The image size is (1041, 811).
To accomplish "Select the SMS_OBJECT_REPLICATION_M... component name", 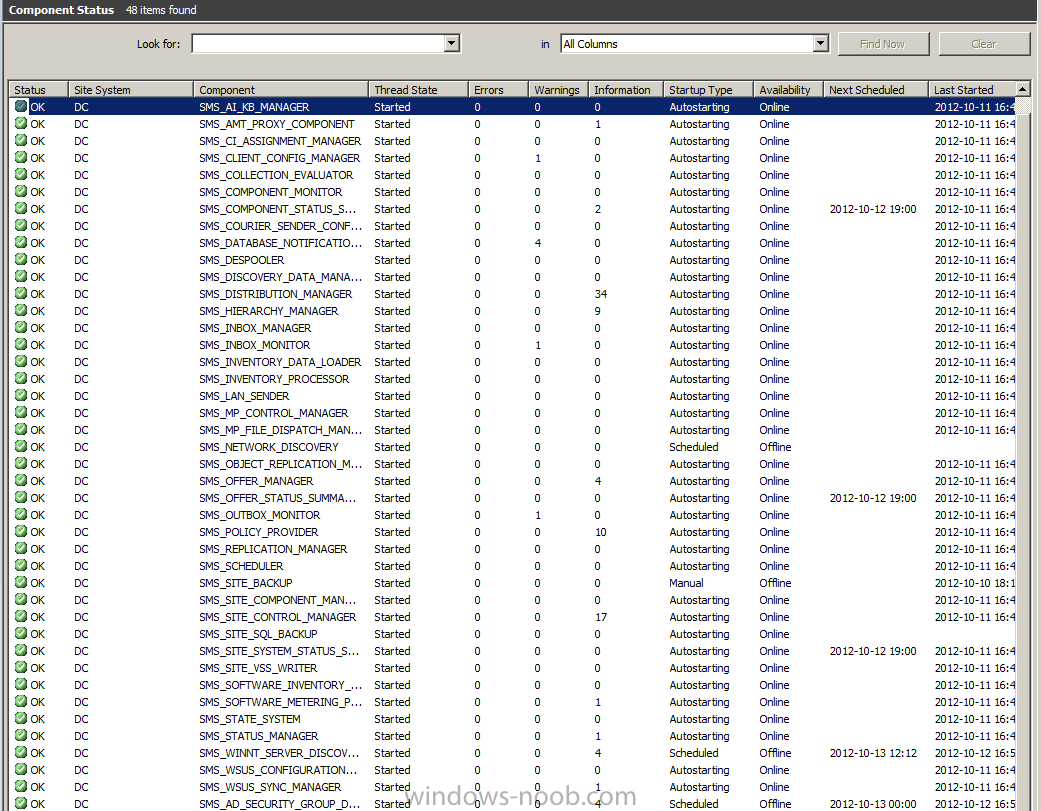I will pos(280,464).
